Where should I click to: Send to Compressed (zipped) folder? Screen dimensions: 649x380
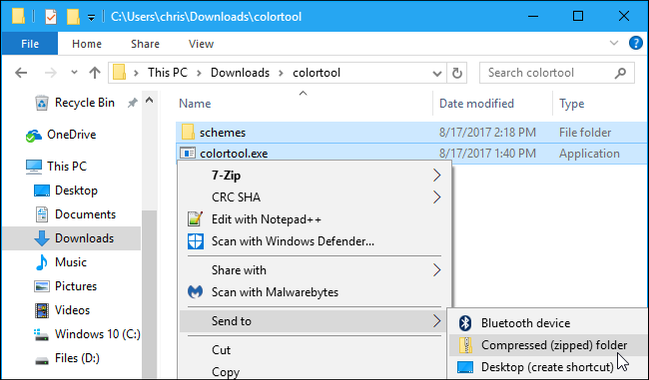coord(548,345)
